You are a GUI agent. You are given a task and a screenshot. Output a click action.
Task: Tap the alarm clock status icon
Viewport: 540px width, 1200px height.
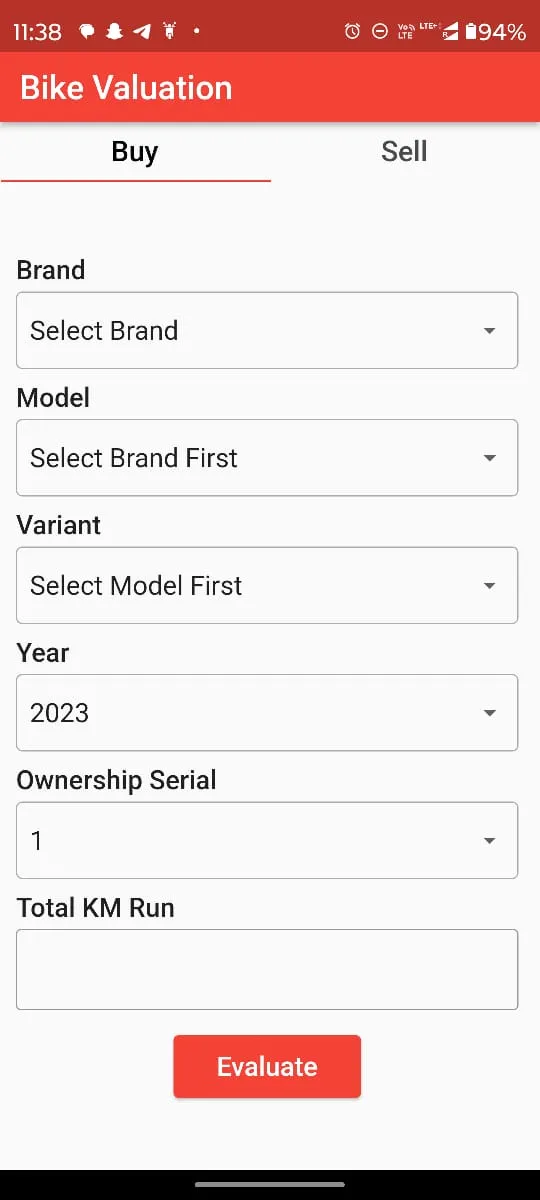pos(352,32)
